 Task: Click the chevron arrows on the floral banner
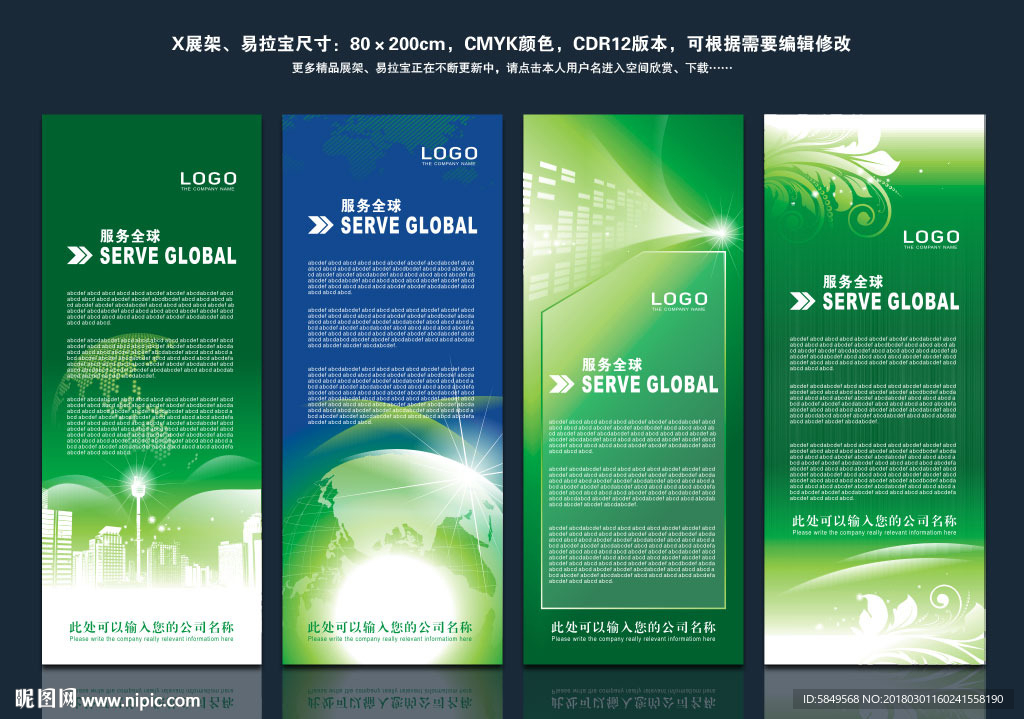click(802, 301)
